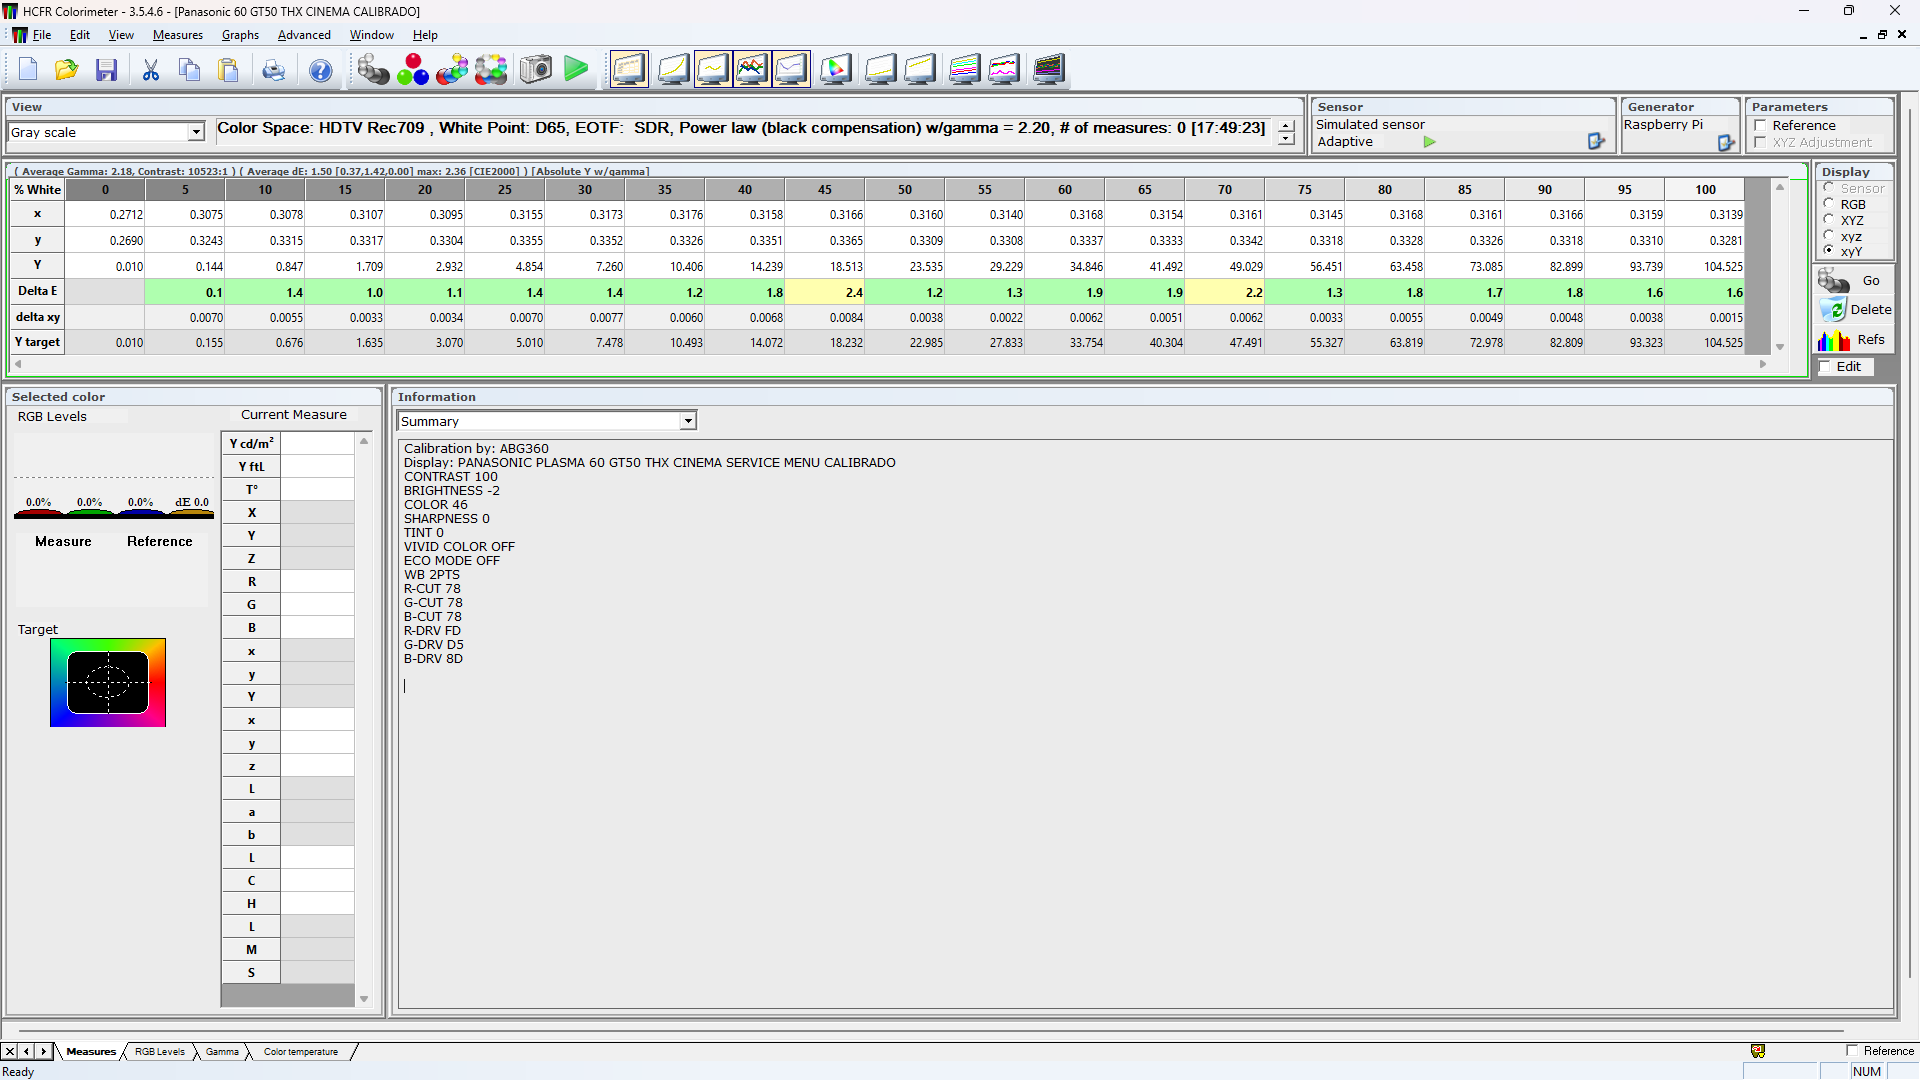Click the Print icon

[x=273, y=70]
